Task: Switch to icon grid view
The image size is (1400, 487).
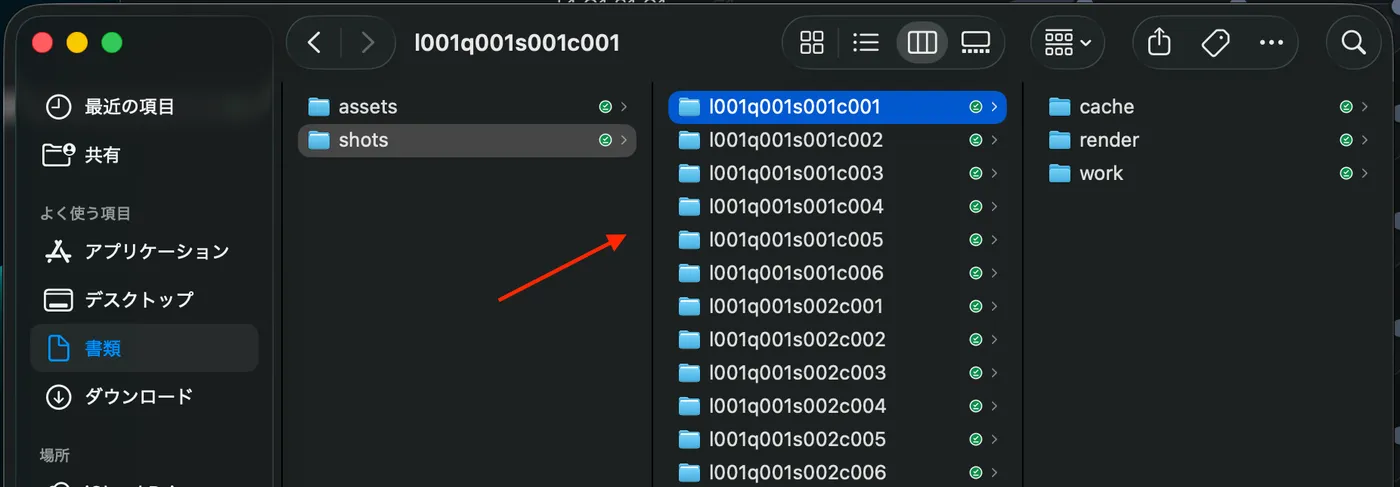Action: [812, 42]
